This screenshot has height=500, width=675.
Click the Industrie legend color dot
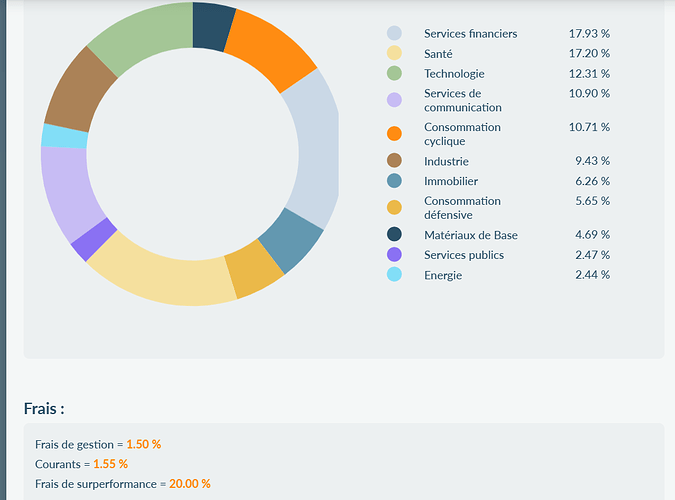tap(394, 161)
